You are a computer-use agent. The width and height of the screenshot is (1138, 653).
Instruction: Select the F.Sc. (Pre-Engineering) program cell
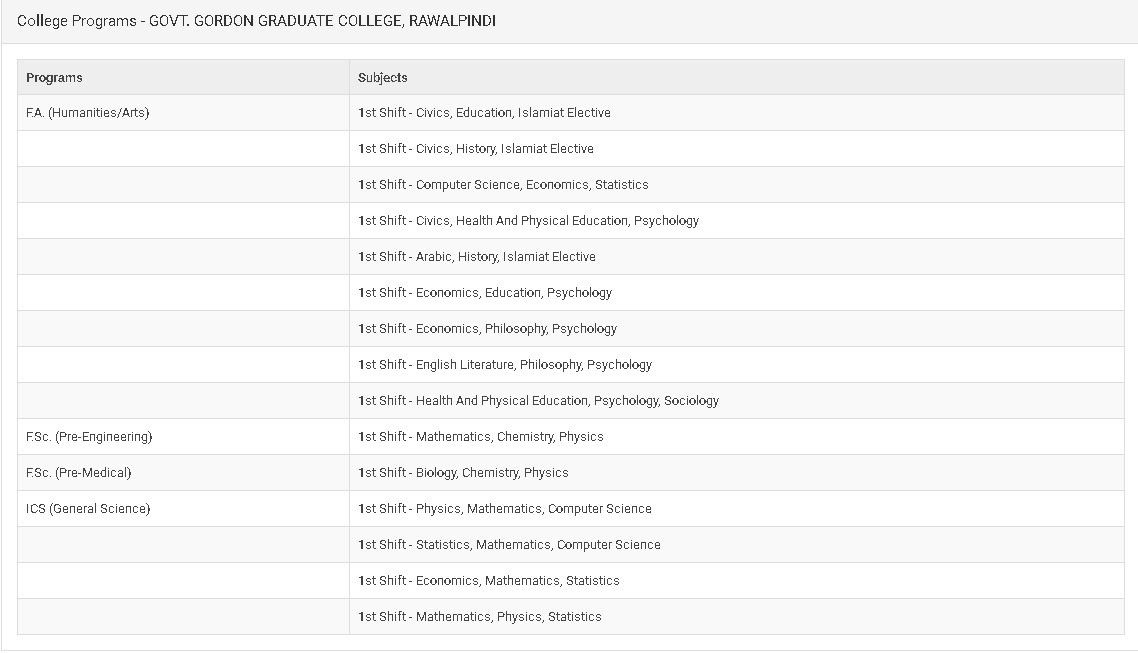click(89, 437)
